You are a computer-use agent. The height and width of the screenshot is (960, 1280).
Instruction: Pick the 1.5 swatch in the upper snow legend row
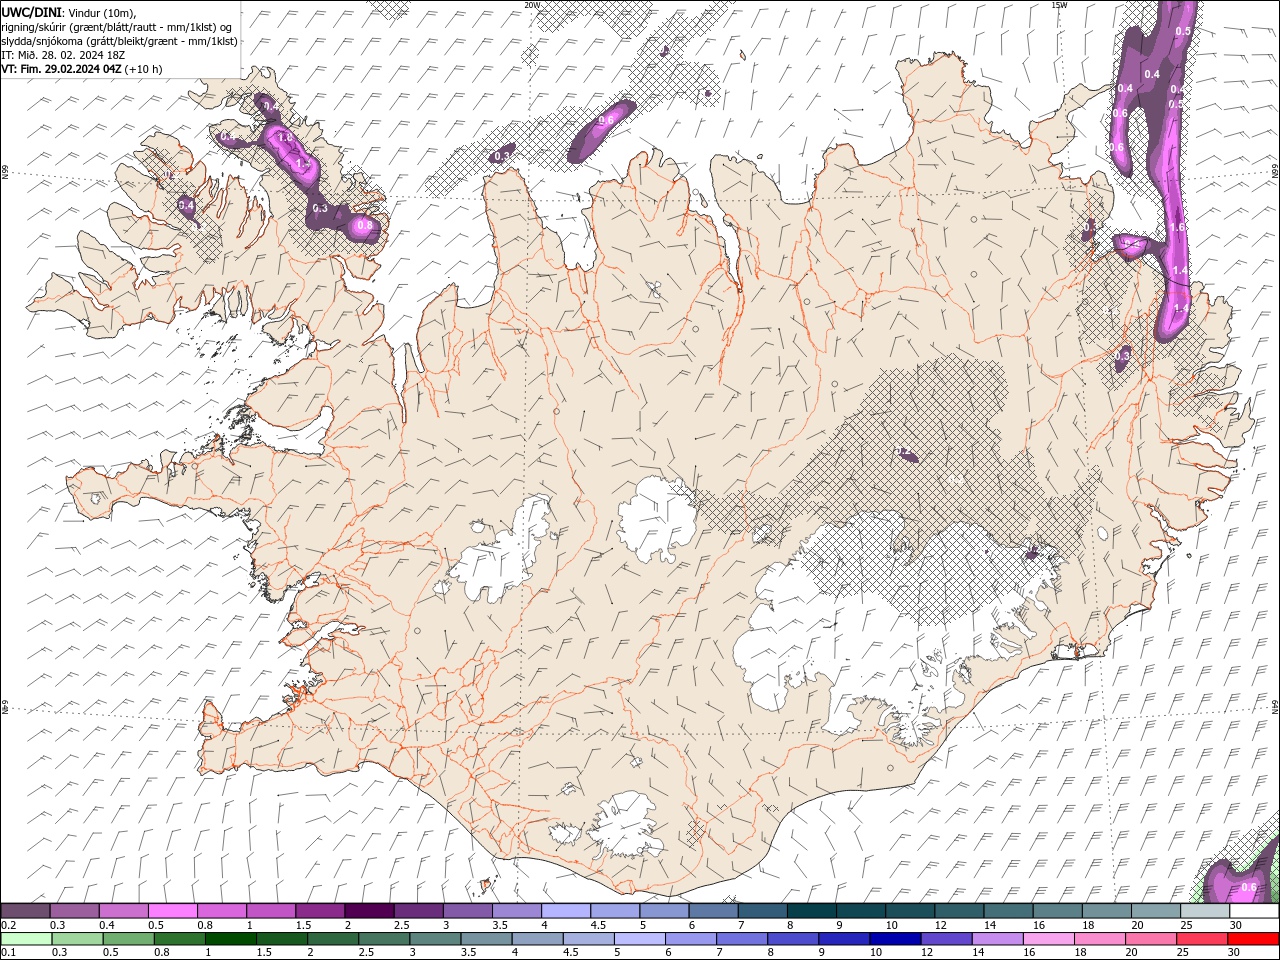(x=320, y=911)
